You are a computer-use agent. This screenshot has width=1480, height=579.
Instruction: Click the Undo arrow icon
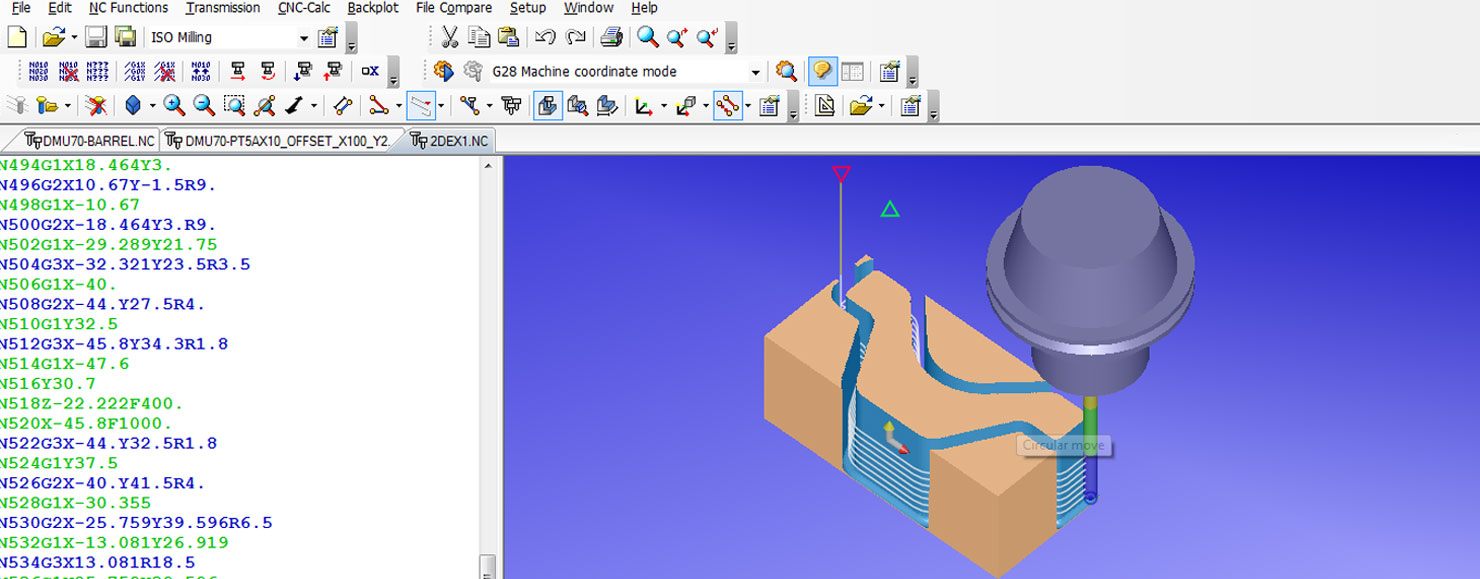click(545, 38)
